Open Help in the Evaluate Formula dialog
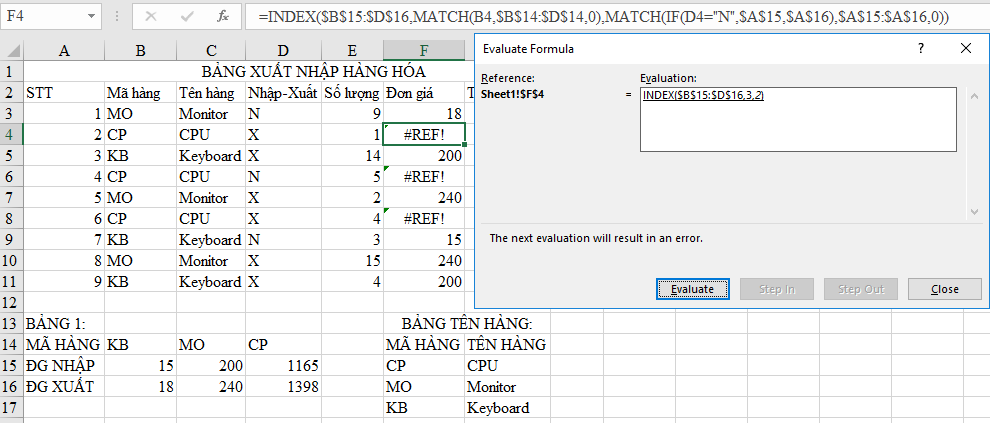Viewport: 990px width, 423px height. point(921,48)
